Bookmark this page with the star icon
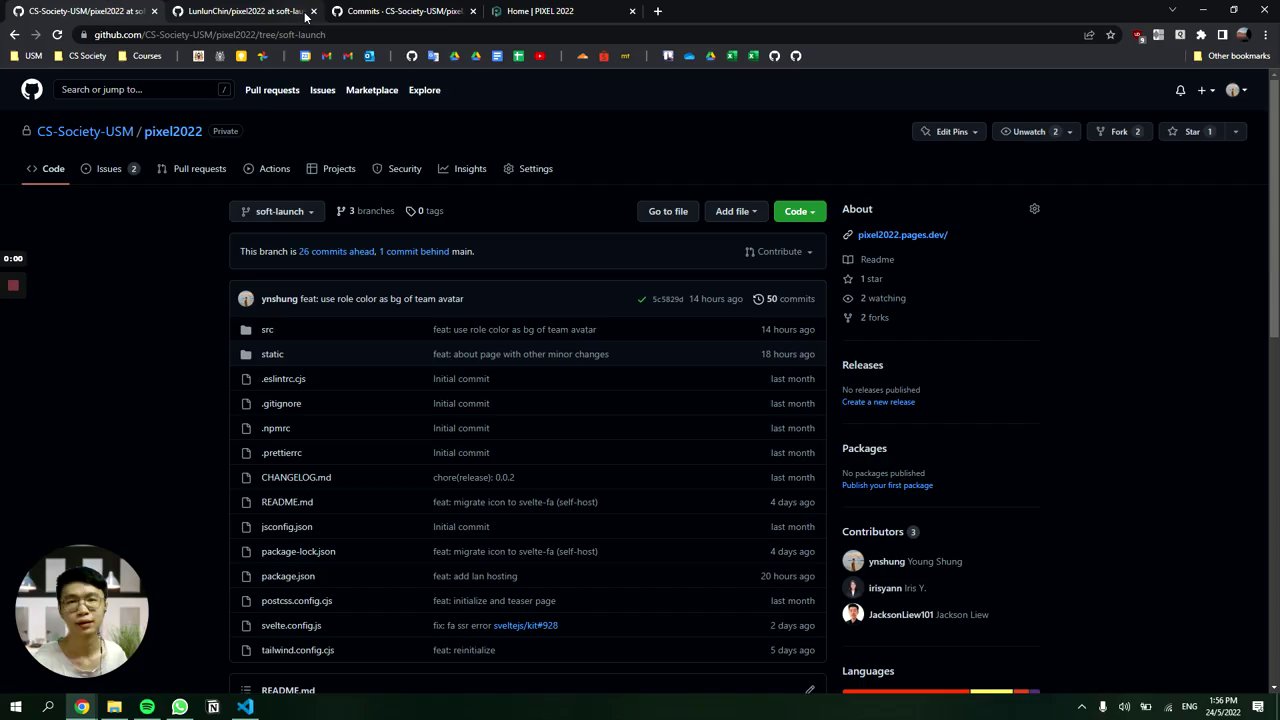Viewport: 1280px width, 720px height. (1110, 35)
